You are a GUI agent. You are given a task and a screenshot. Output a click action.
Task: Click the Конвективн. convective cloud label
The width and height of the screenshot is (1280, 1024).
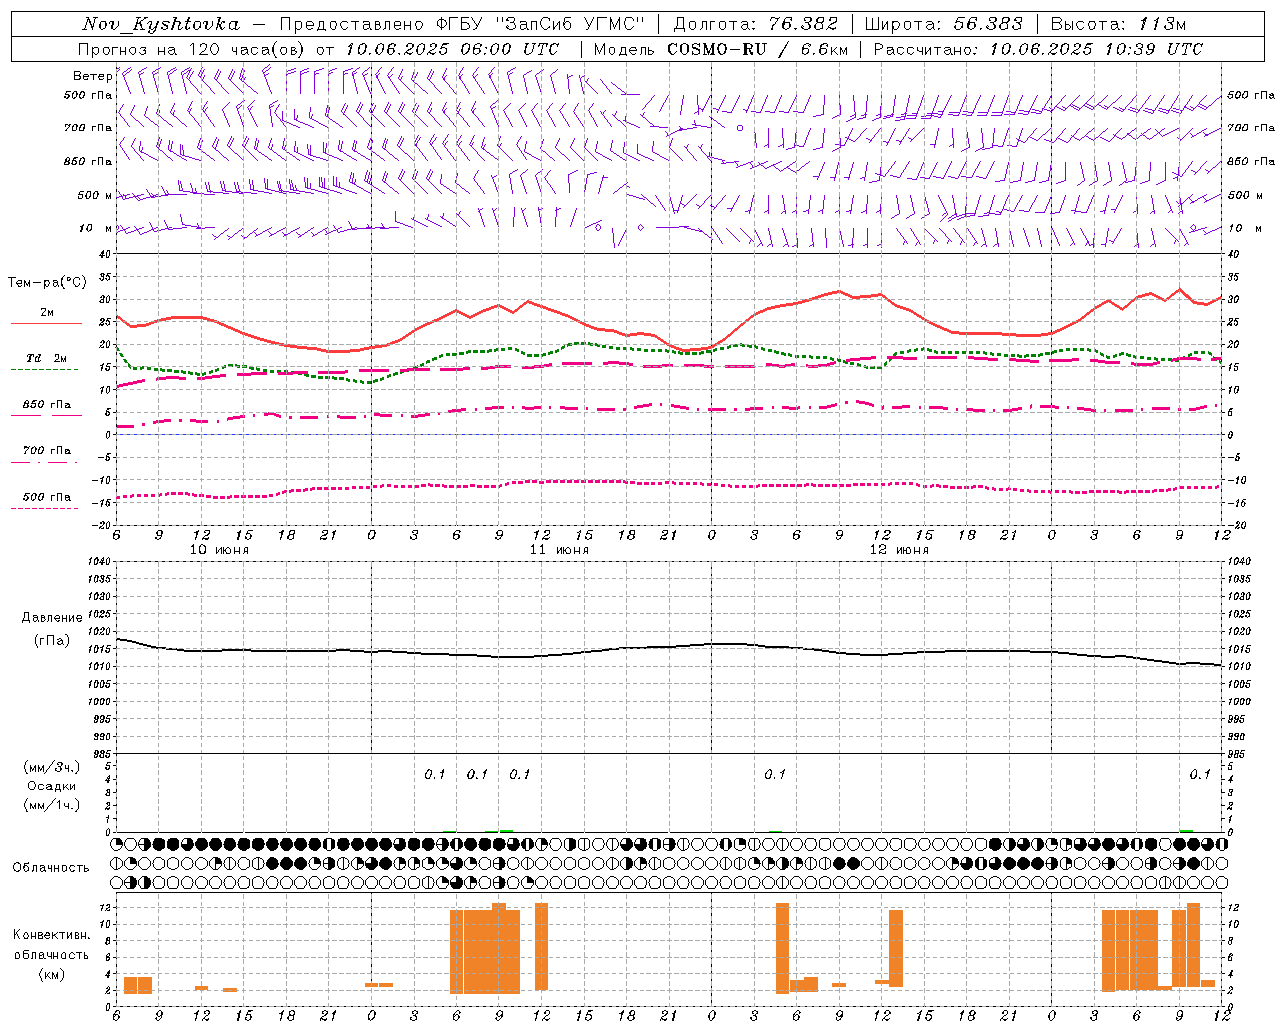tap(51, 935)
